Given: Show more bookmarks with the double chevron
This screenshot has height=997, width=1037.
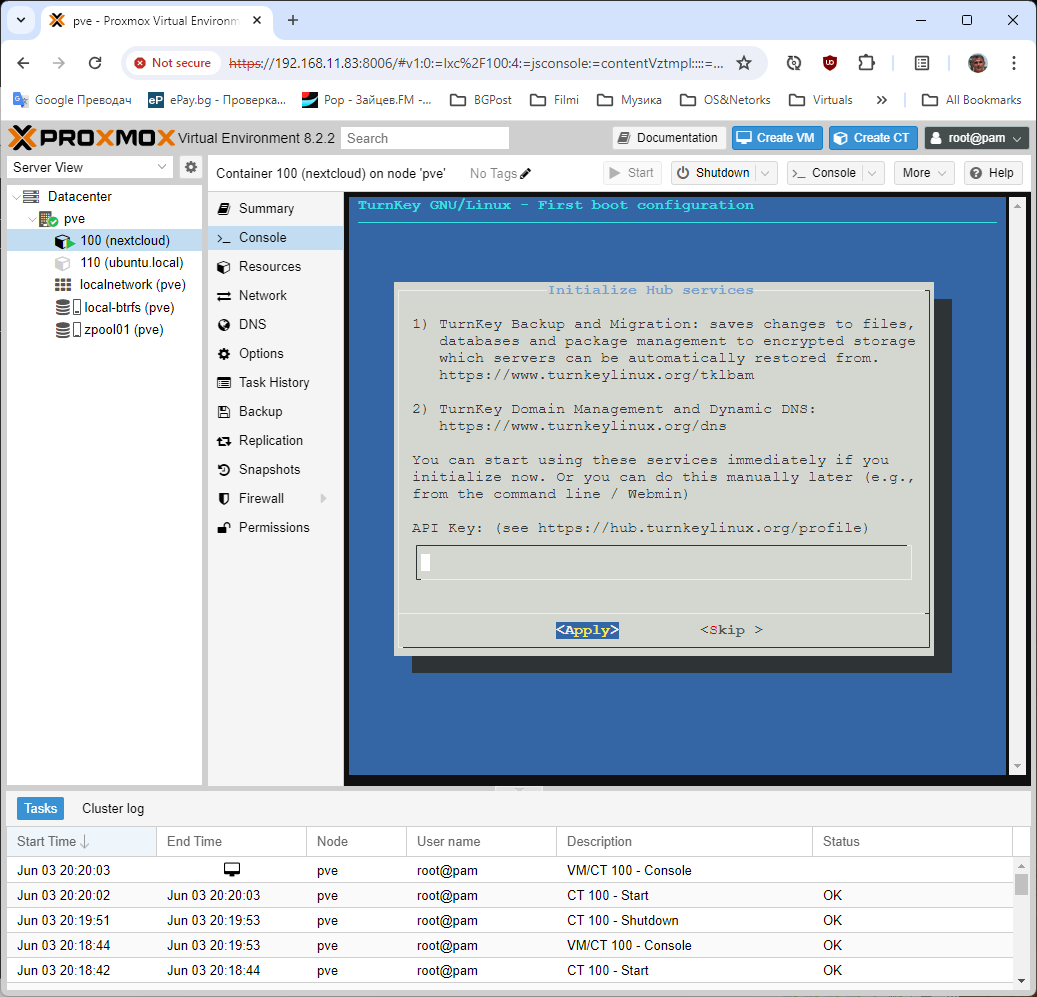Looking at the screenshot, I should (x=882, y=100).
